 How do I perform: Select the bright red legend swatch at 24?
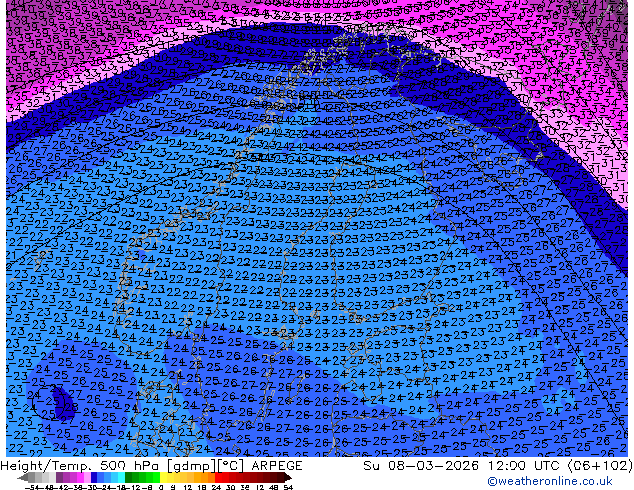pos(218,477)
